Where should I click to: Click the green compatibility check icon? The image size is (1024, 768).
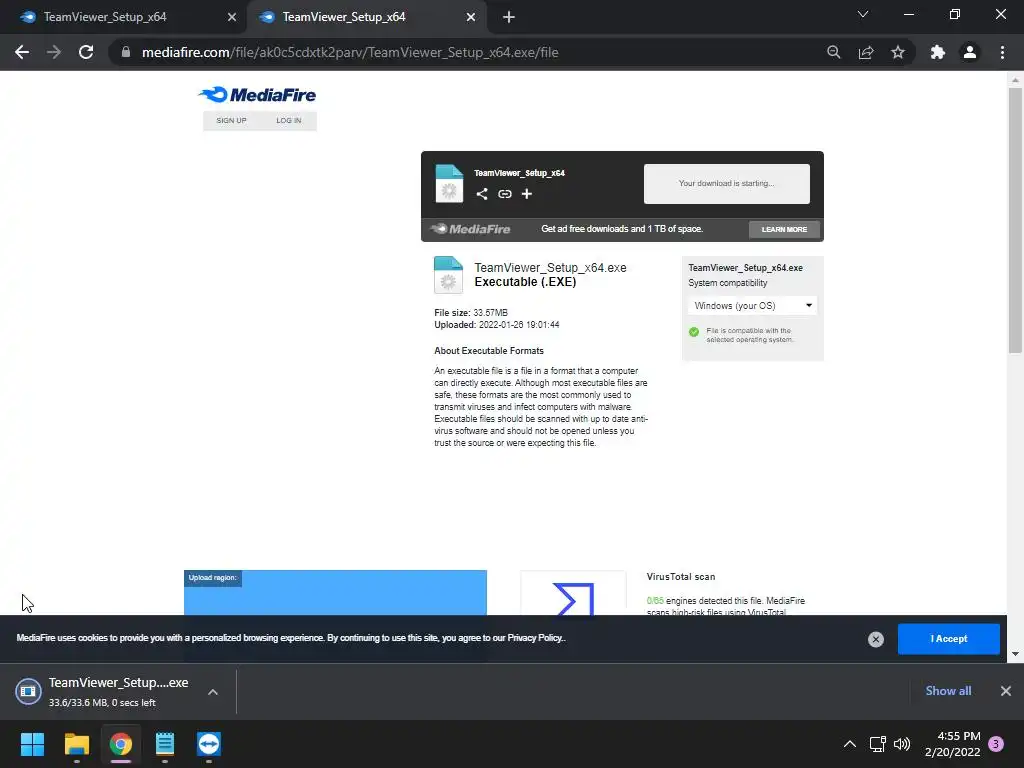tap(694, 332)
